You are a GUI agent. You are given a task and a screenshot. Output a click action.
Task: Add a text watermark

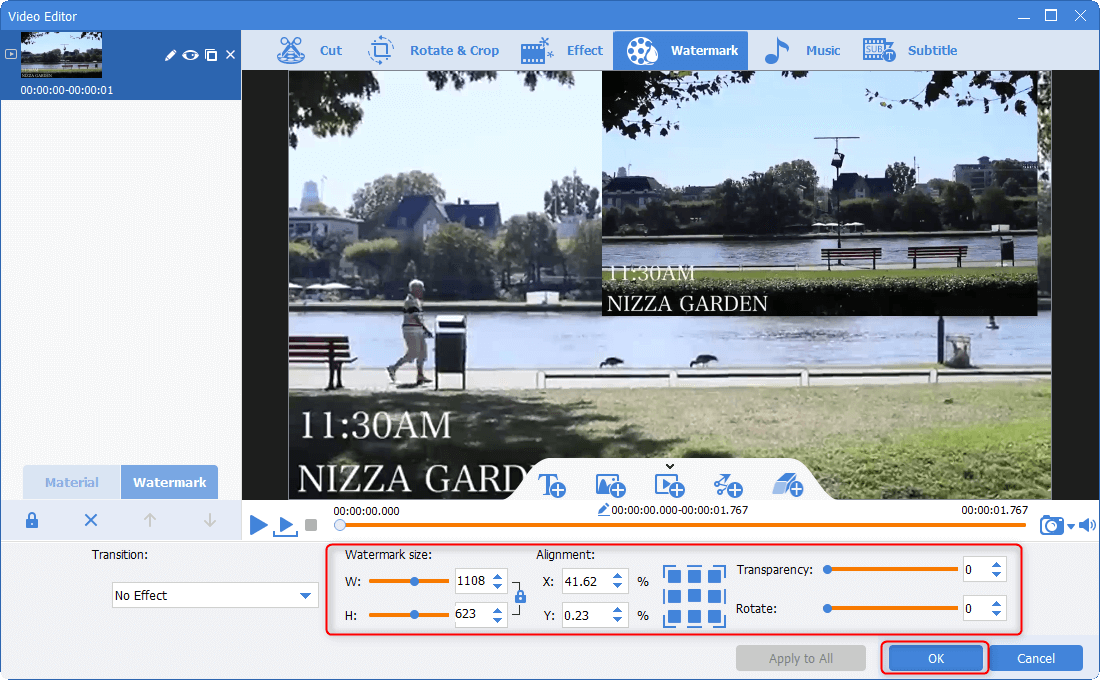coord(552,485)
